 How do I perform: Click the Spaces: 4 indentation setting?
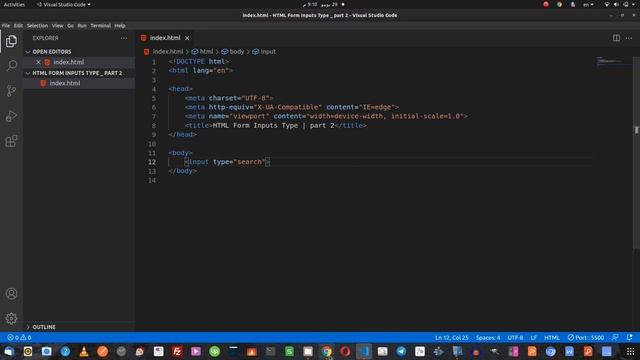point(488,338)
